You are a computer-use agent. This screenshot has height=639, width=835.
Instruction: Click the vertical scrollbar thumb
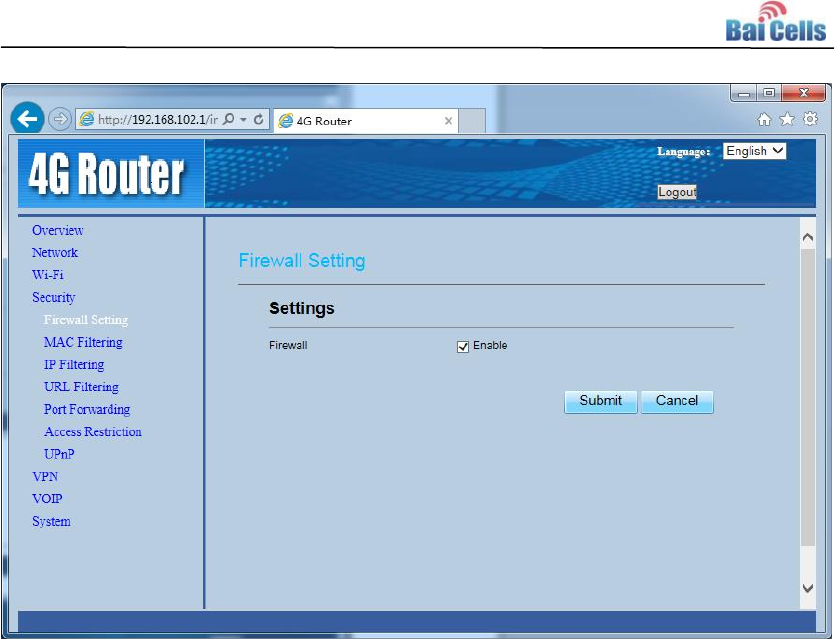(x=807, y=397)
